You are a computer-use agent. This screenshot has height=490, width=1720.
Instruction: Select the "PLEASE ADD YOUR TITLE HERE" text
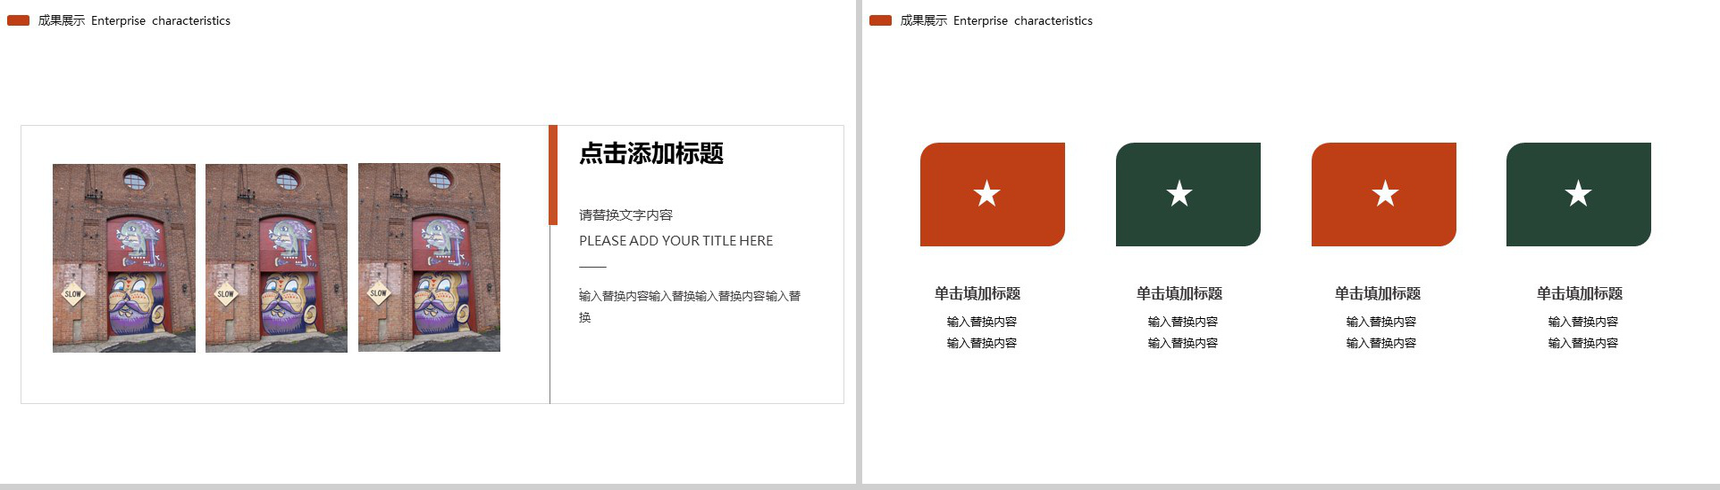676,241
